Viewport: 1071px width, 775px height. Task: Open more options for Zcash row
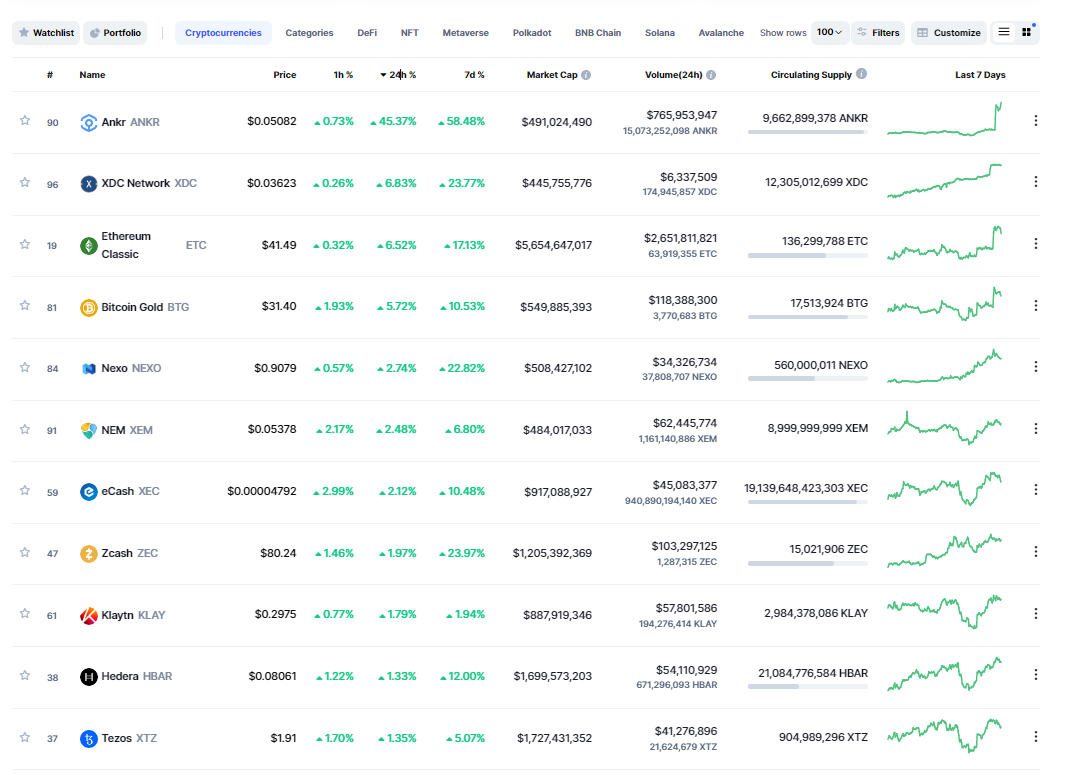coord(1035,552)
